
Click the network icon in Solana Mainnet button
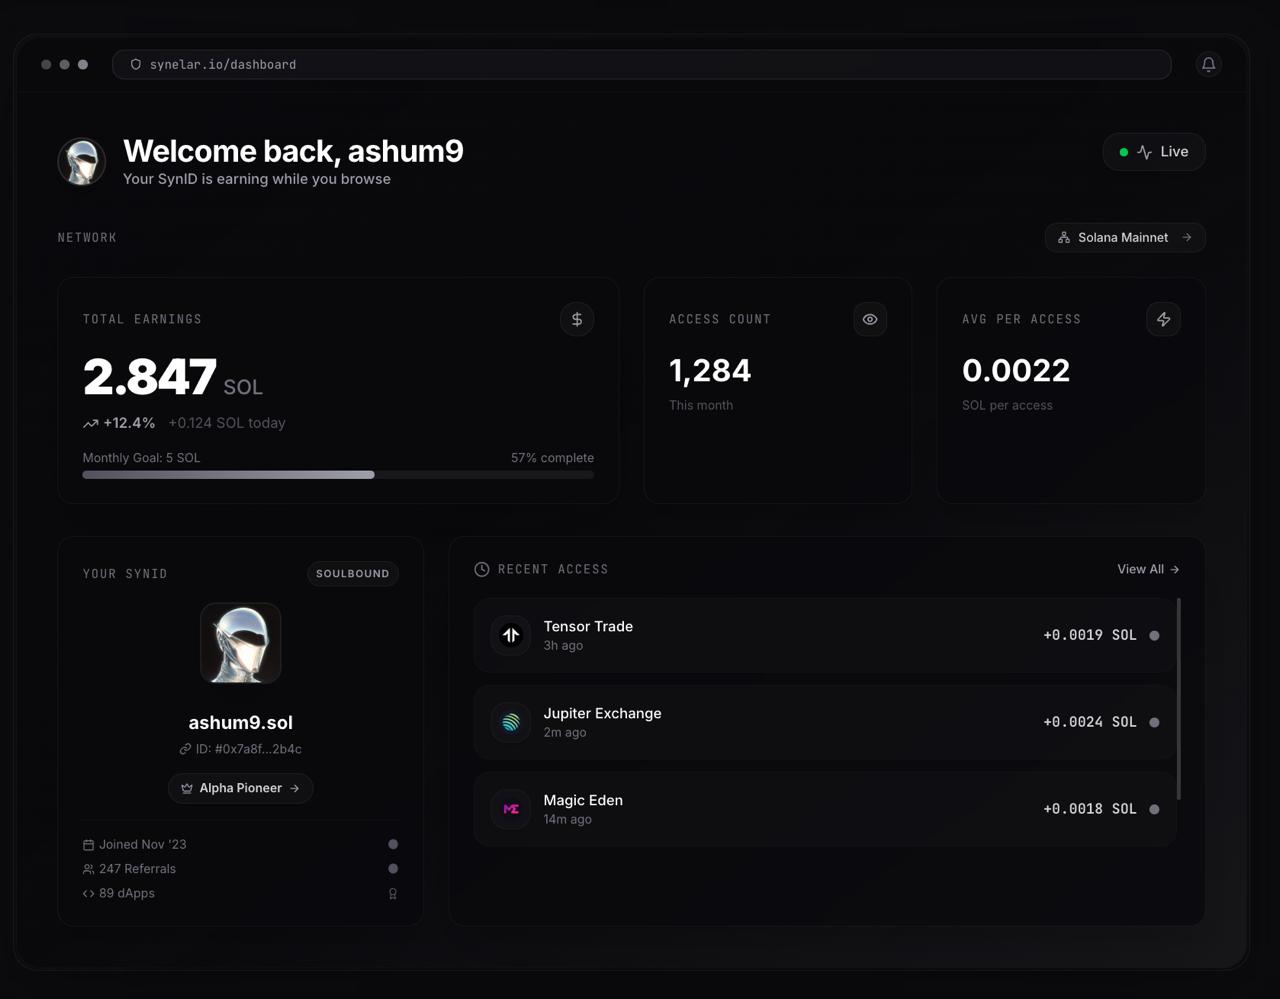click(1064, 238)
